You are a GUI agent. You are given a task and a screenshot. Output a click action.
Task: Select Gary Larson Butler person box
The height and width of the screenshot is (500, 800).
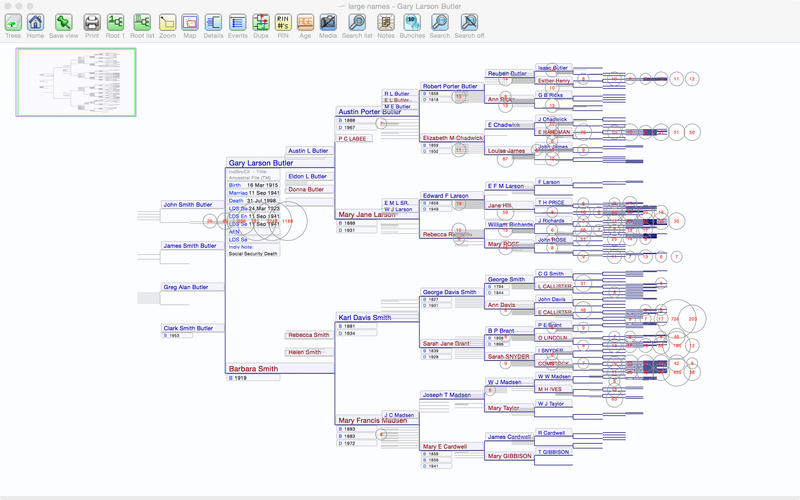[x=261, y=163]
